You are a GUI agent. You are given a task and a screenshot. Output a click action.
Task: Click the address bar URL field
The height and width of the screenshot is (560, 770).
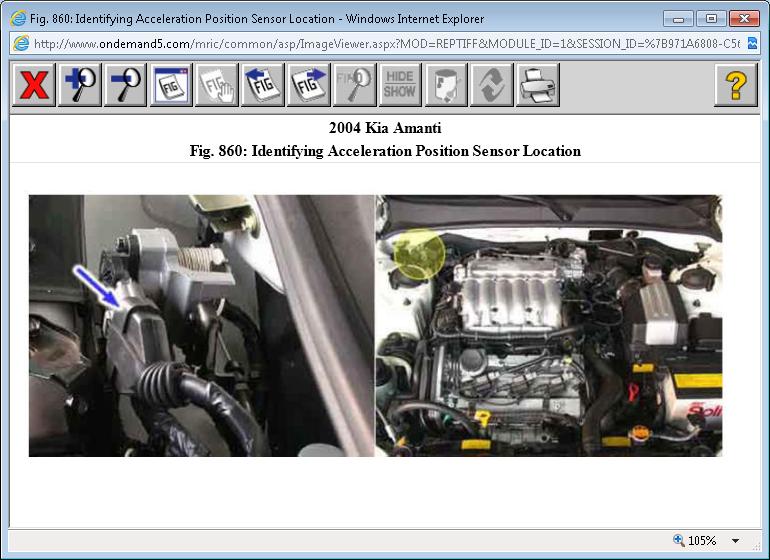387,44
